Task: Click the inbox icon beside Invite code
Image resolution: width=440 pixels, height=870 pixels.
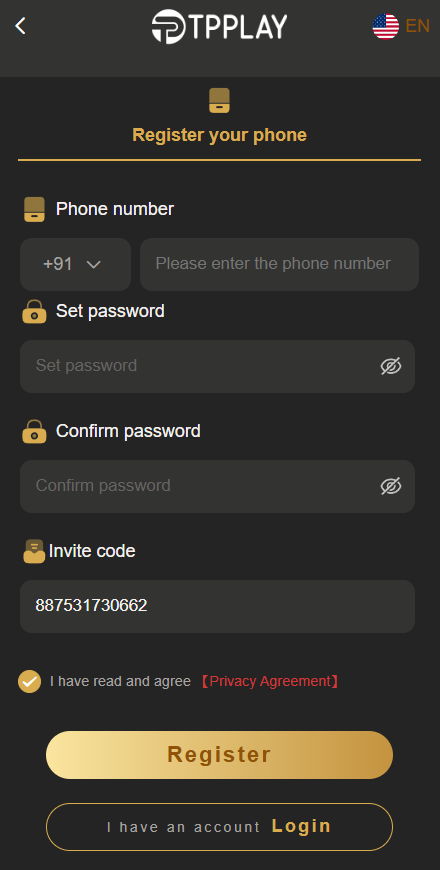Action: coord(34,551)
